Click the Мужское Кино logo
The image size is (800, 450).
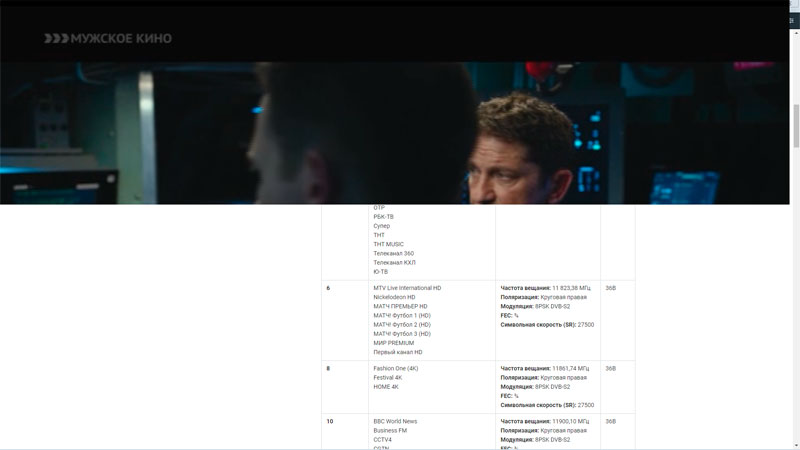(108, 38)
